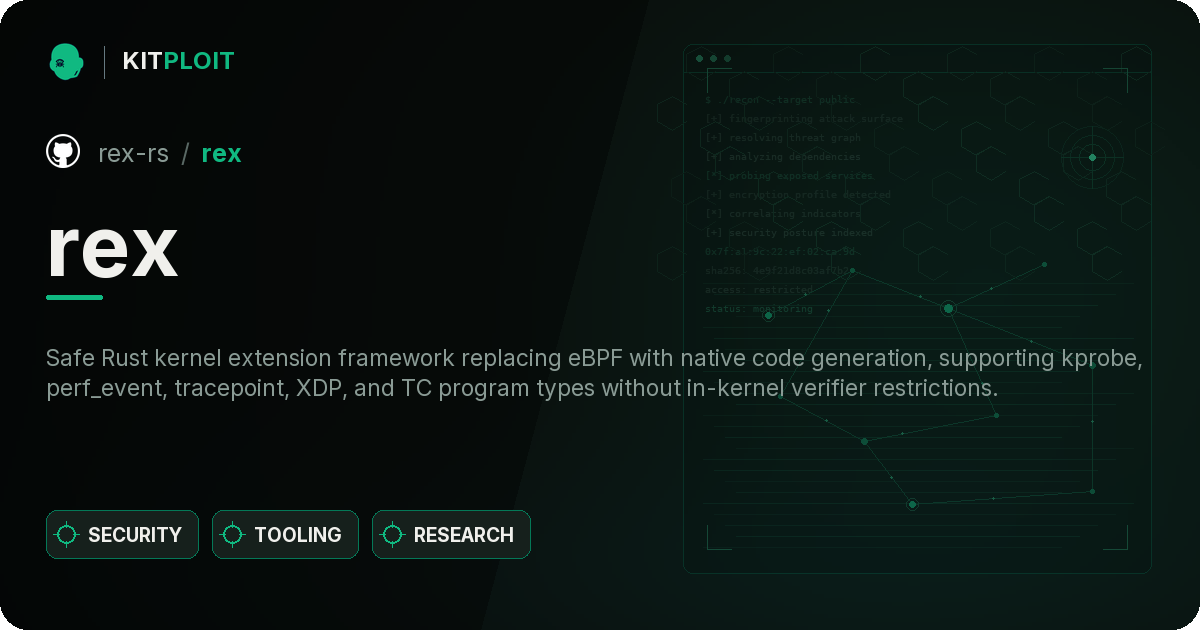
Task: Click the terminal line 'resolving threat graph'
Action: pyautogui.click(x=783, y=138)
